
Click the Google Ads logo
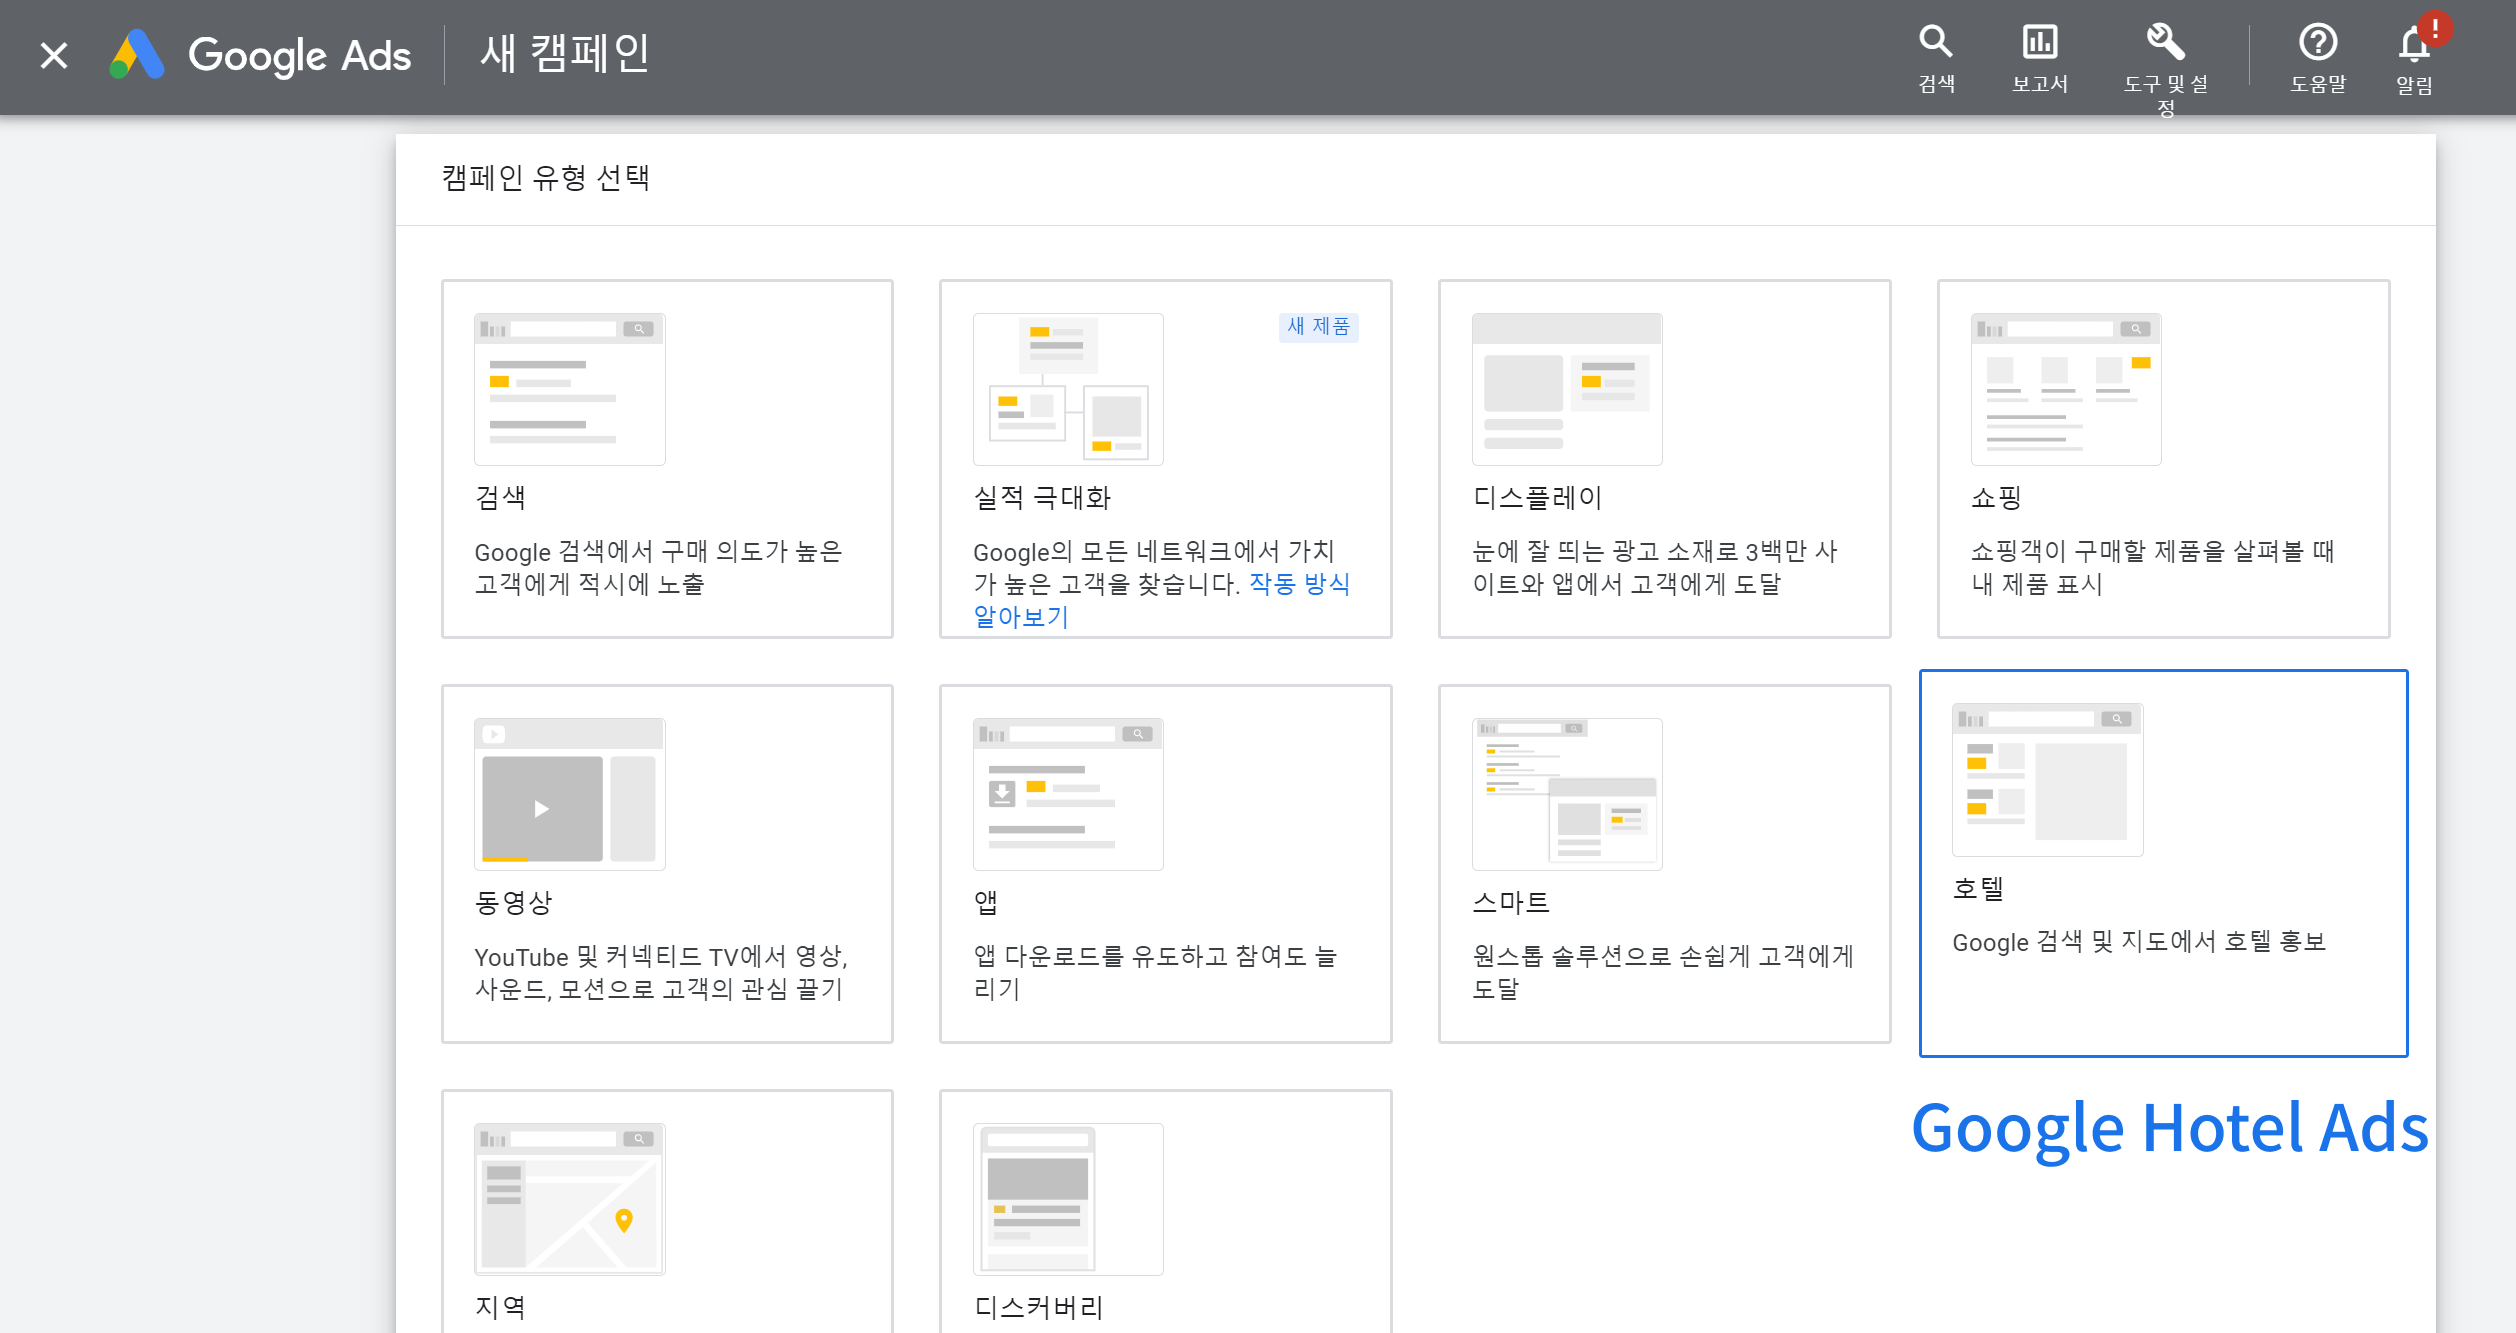pyautogui.click(x=261, y=55)
